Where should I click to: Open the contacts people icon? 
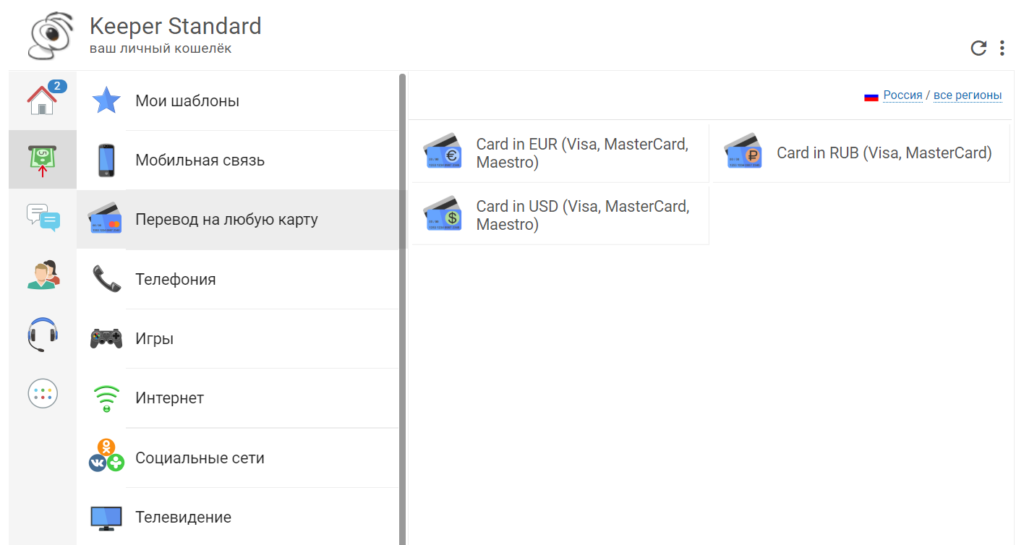[x=43, y=275]
